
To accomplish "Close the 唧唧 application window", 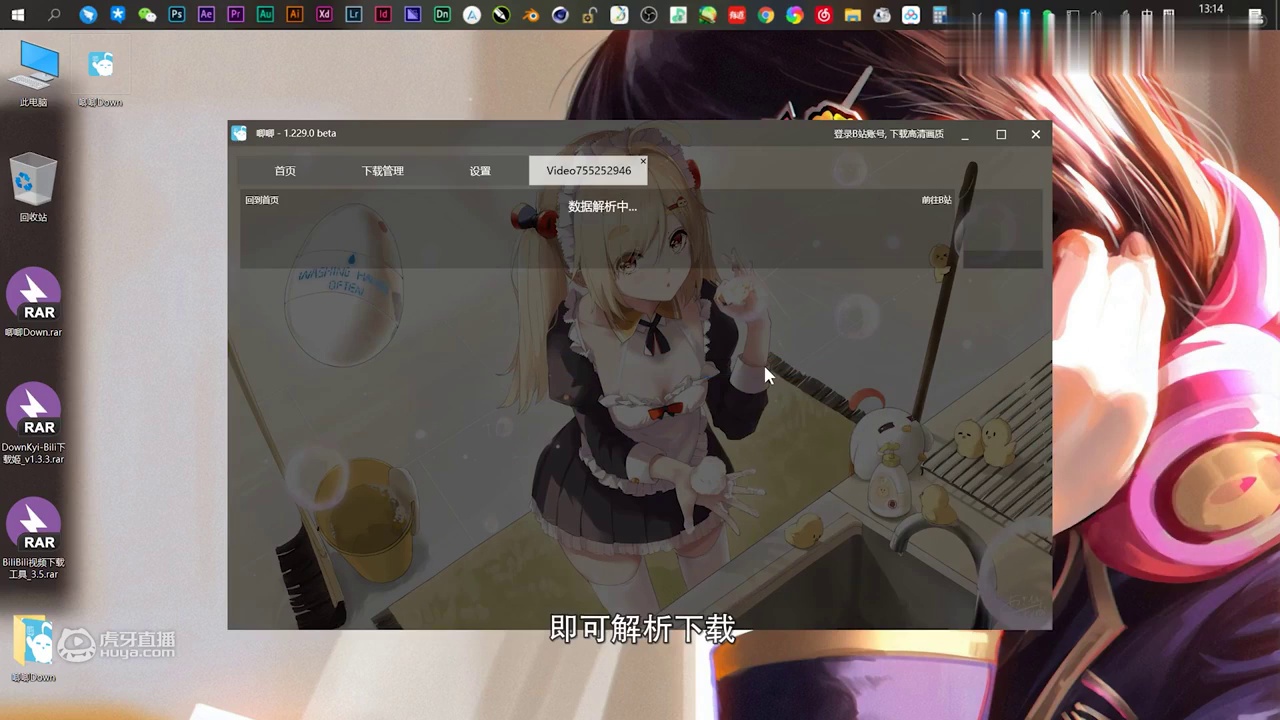I will pyautogui.click(x=1036, y=134).
